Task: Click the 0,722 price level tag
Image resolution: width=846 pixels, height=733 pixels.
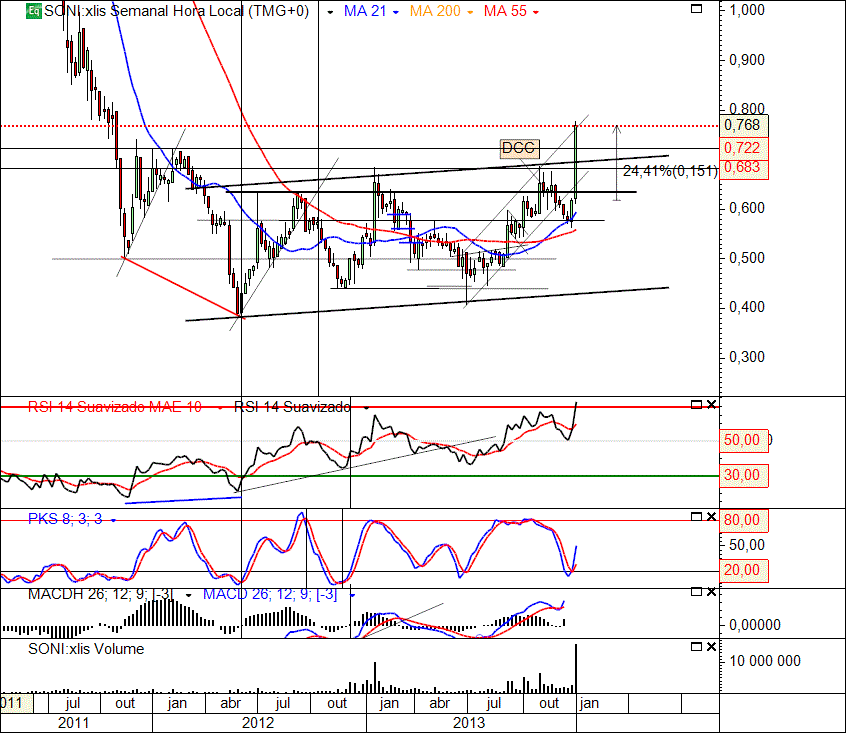Action: click(x=744, y=148)
